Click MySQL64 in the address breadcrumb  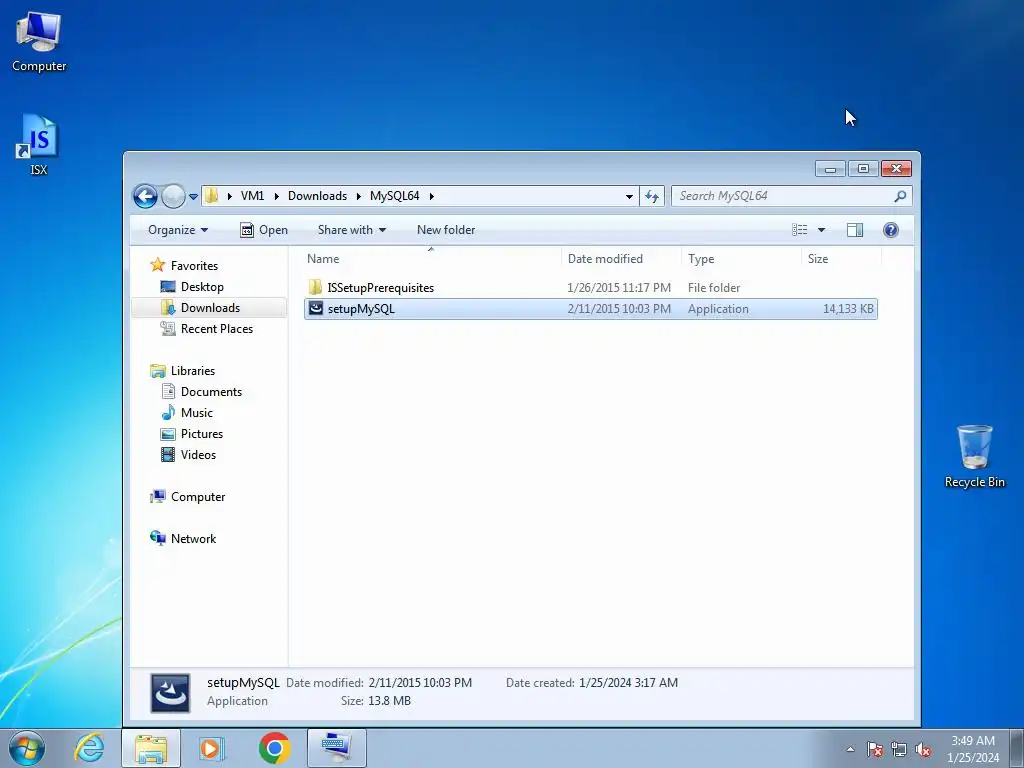(394, 196)
